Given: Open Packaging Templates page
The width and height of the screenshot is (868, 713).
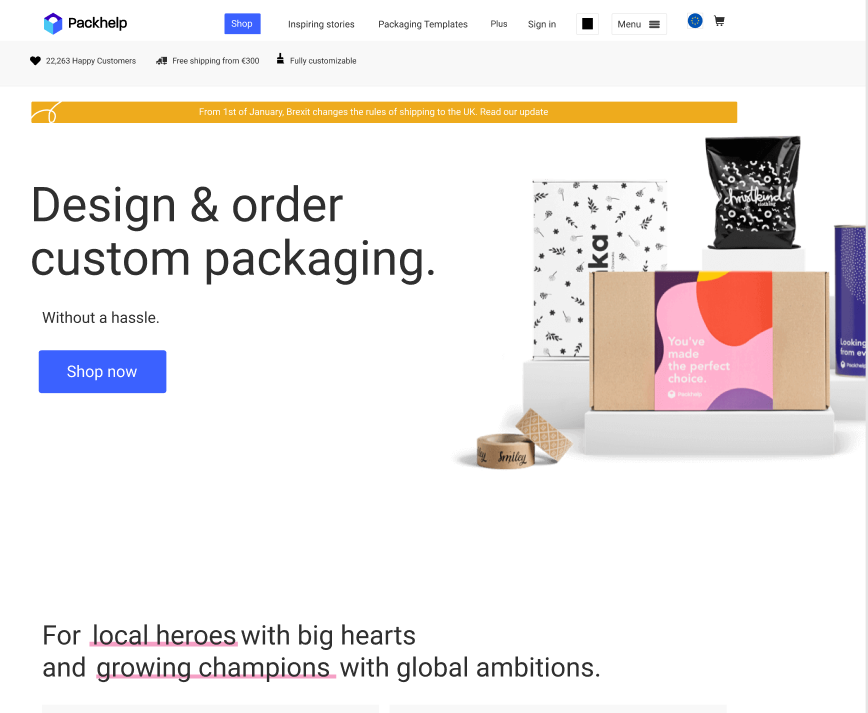Looking at the screenshot, I should coord(423,24).
